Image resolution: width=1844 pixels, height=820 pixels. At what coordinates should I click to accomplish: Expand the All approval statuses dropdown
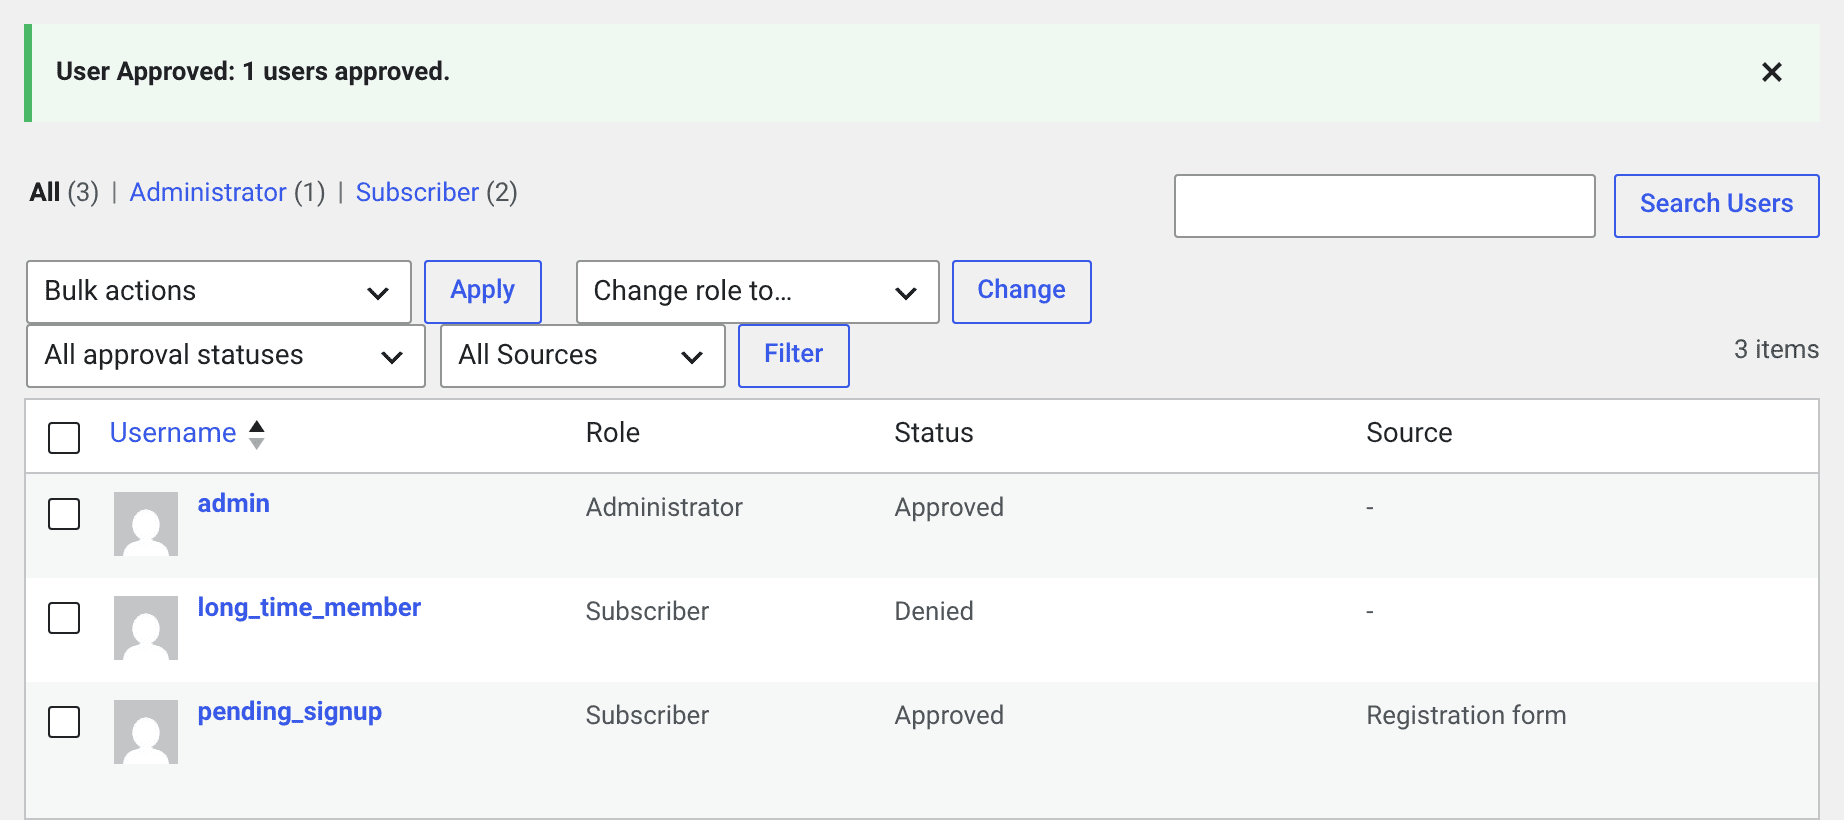tap(226, 356)
